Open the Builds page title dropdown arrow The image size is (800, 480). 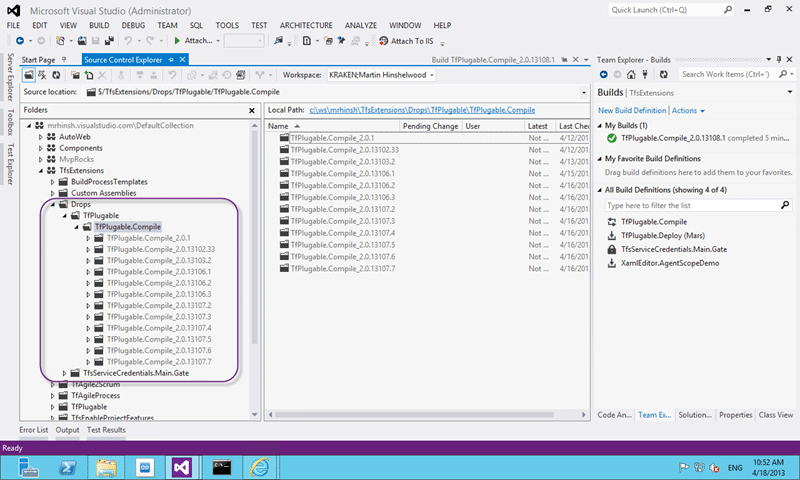(790, 92)
